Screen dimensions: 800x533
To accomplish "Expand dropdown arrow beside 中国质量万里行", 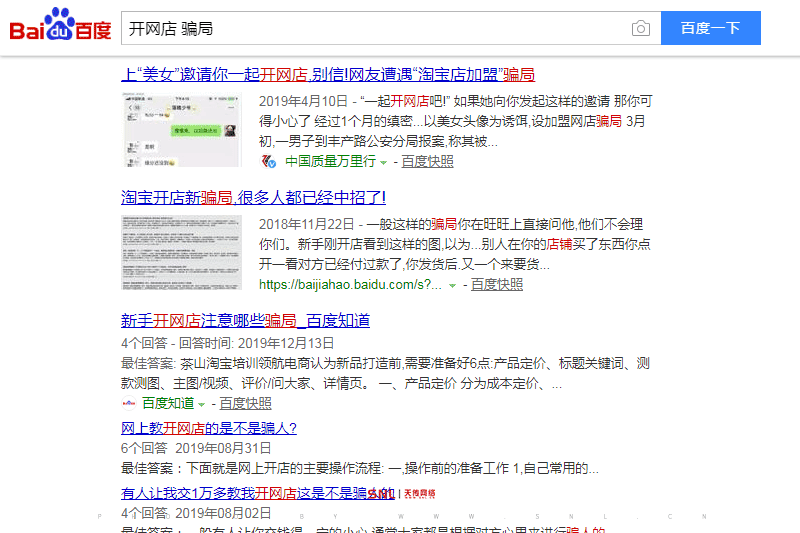I will 383,163.
